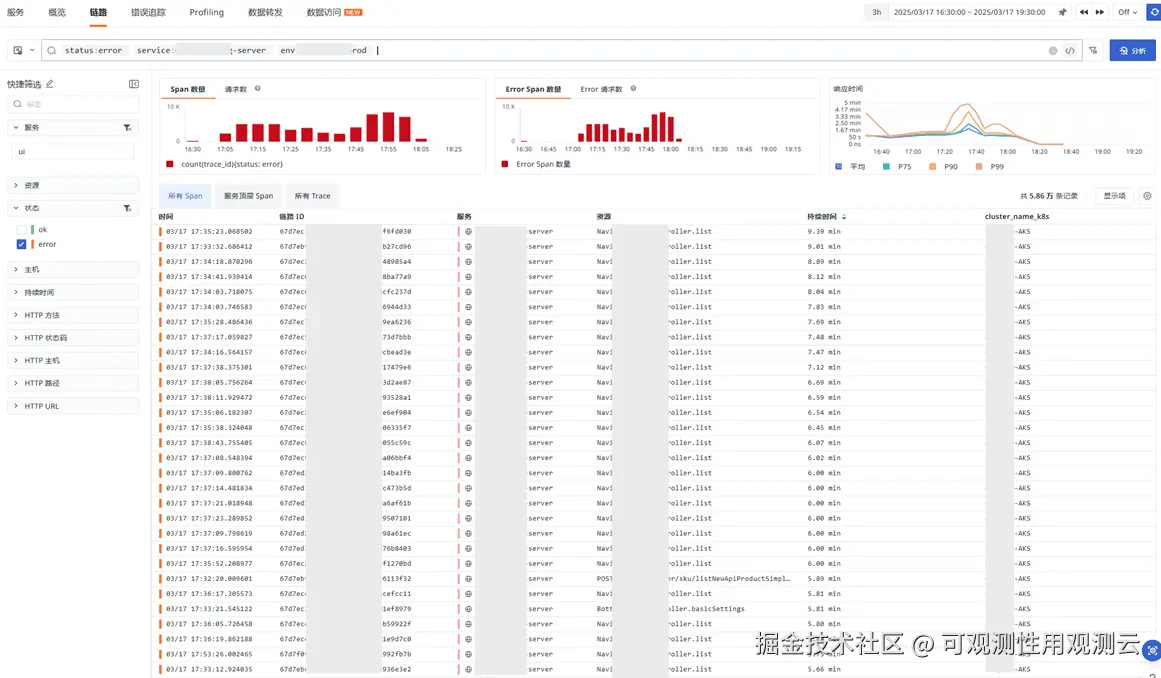
Task: Select the 服务顶层 Span view
Action: click(x=249, y=196)
